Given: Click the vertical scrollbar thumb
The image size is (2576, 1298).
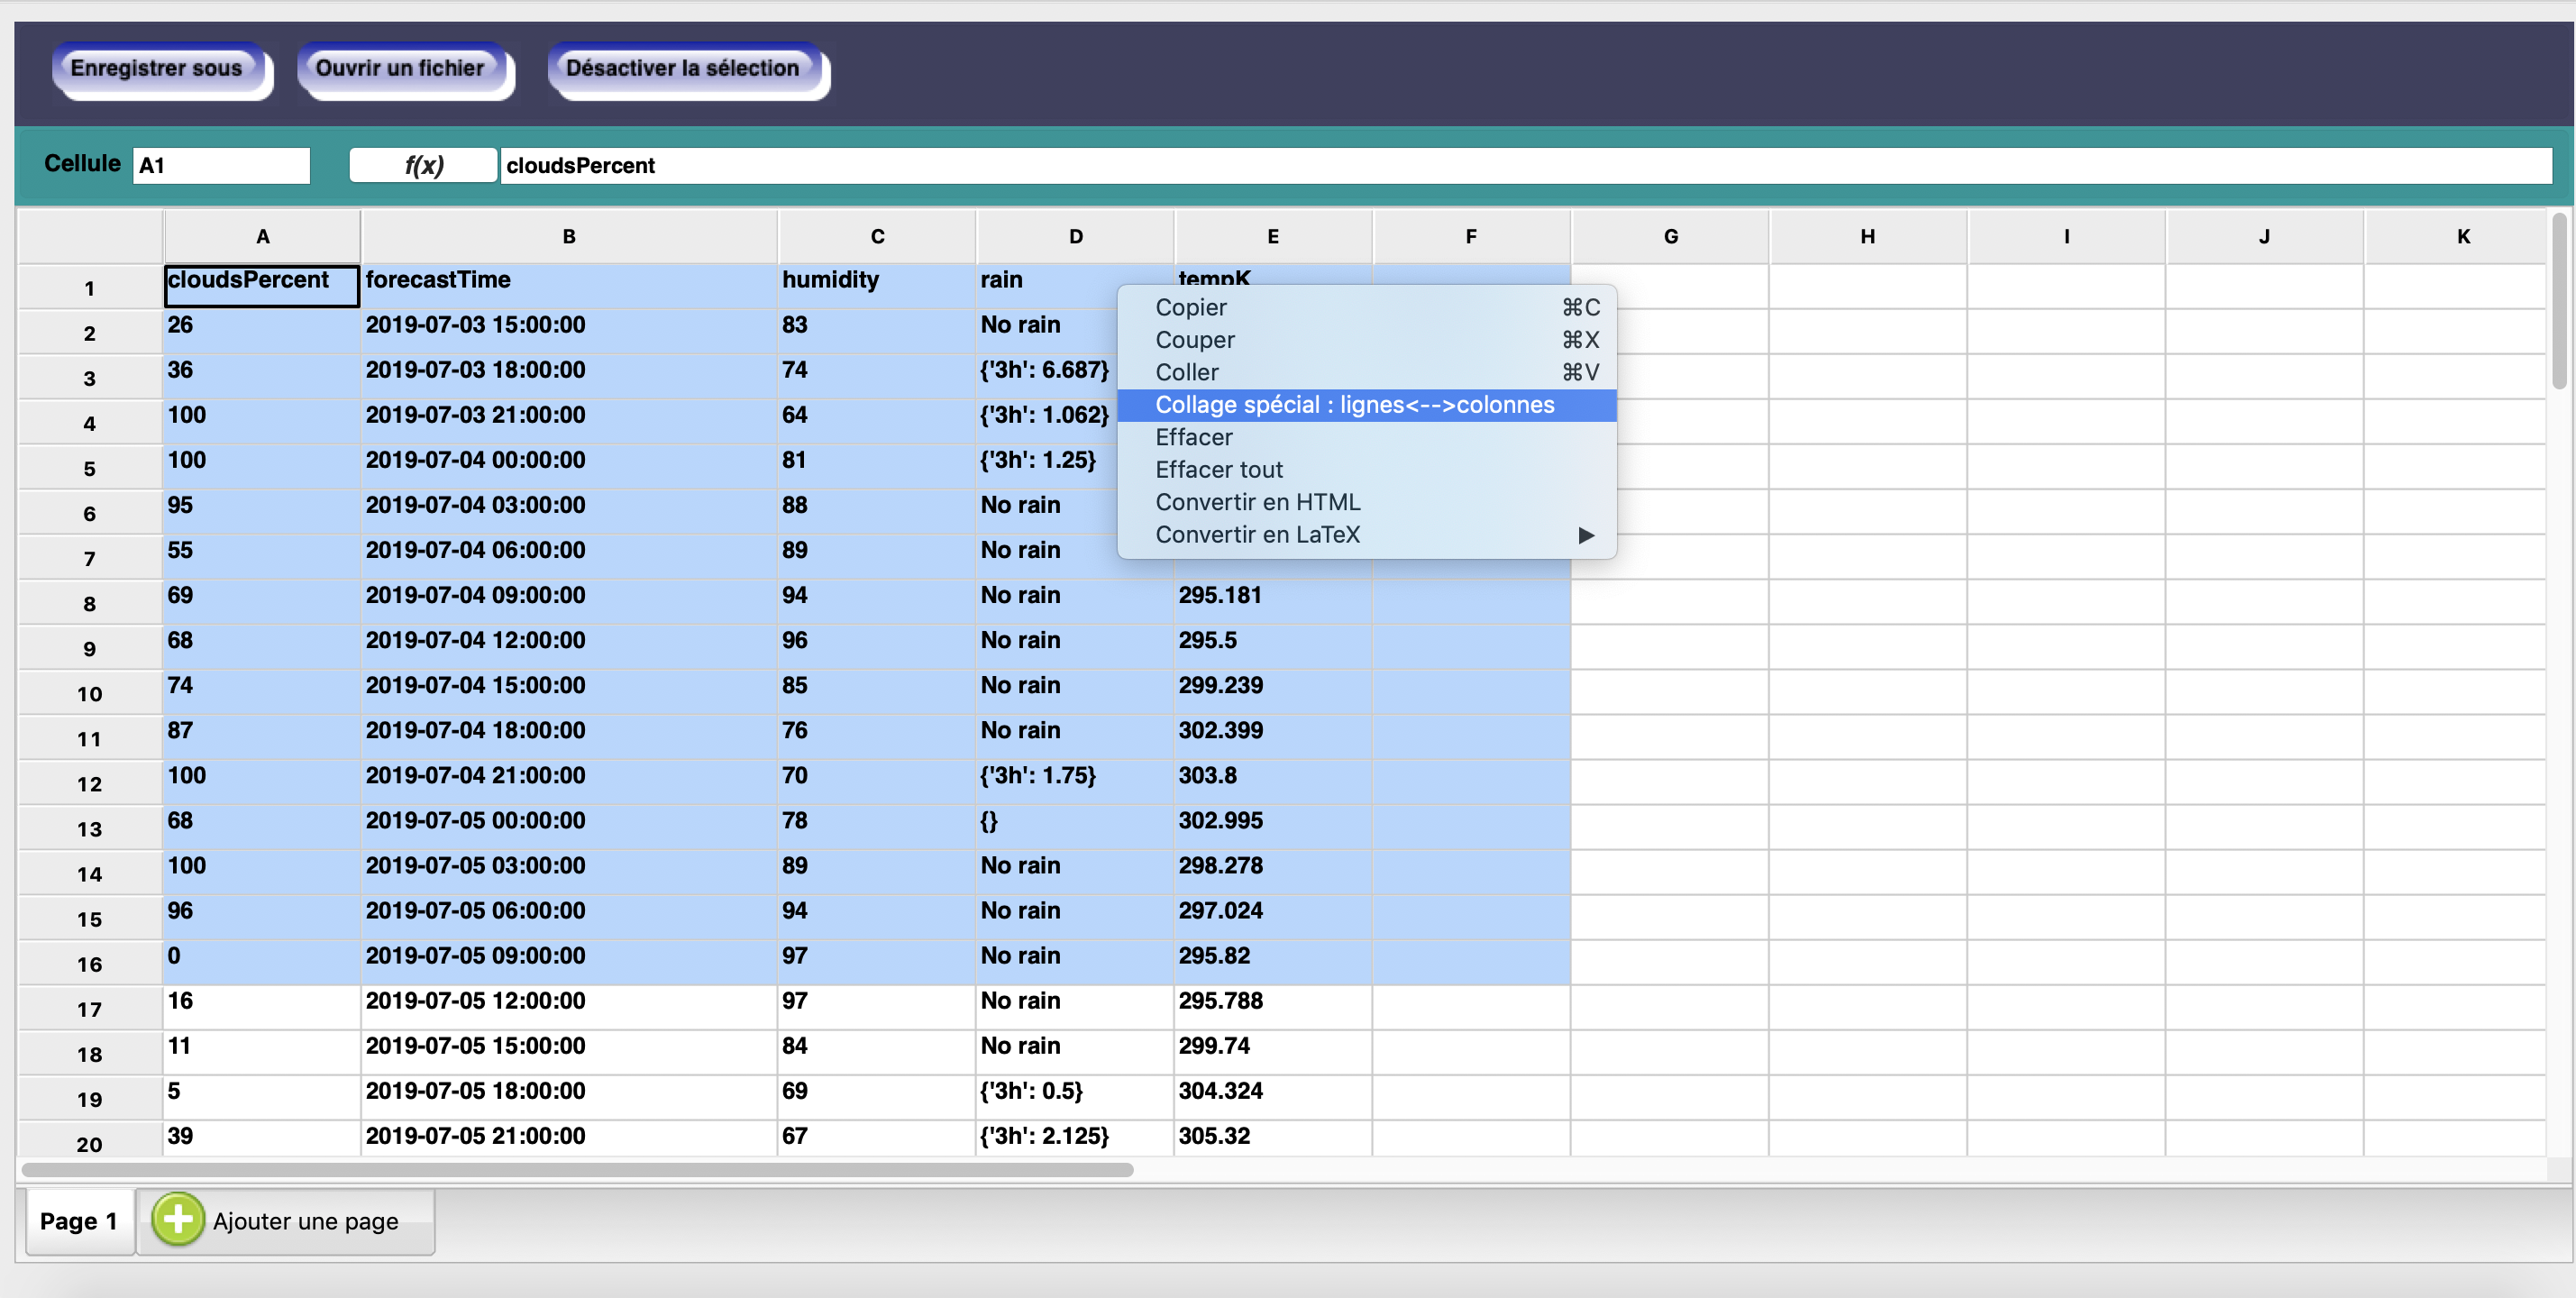Looking at the screenshot, I should point(2558,300).
